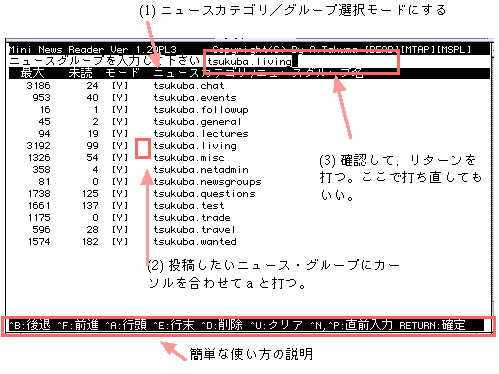Click the [MSPL] status indicator
Viewport: 499px width, 374px height.
(454, 50)
